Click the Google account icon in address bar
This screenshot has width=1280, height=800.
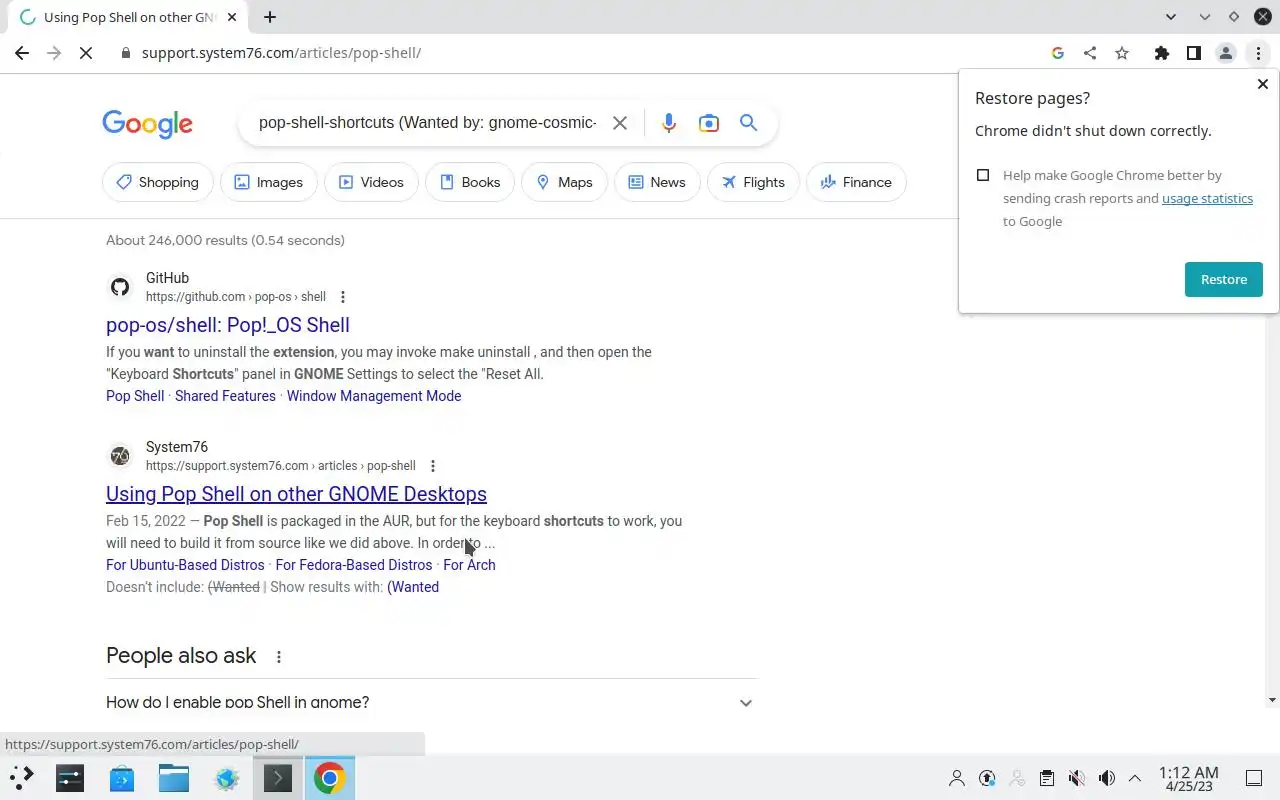coord(1058,53)
